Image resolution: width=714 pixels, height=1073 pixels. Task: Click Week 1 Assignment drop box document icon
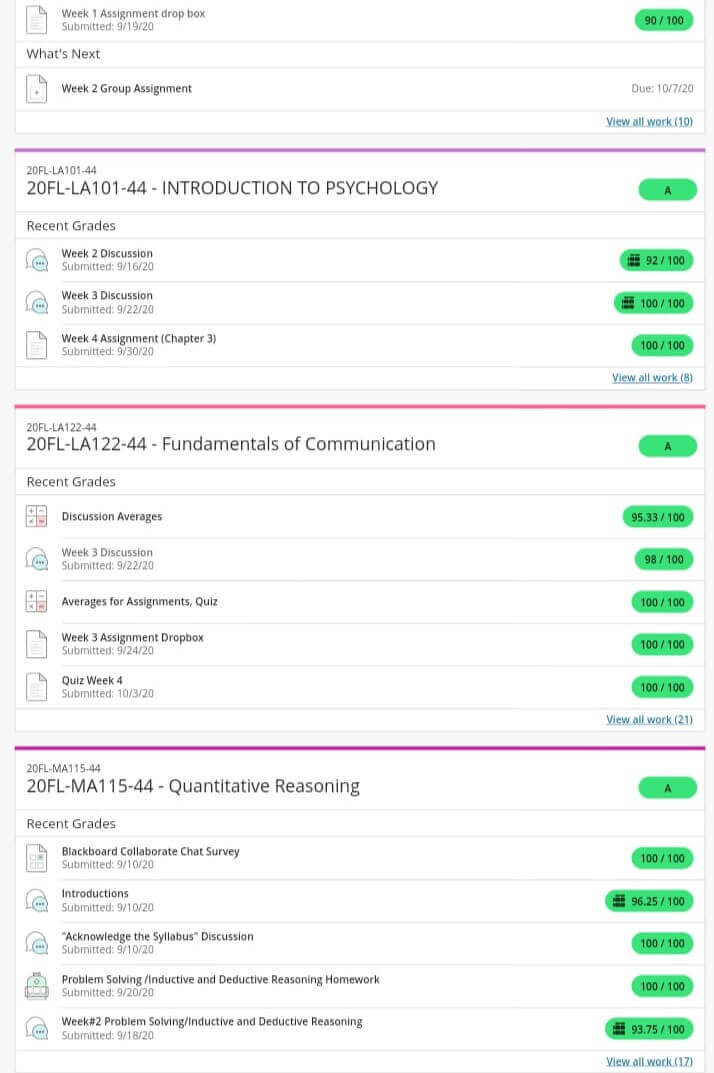[37, 19]
